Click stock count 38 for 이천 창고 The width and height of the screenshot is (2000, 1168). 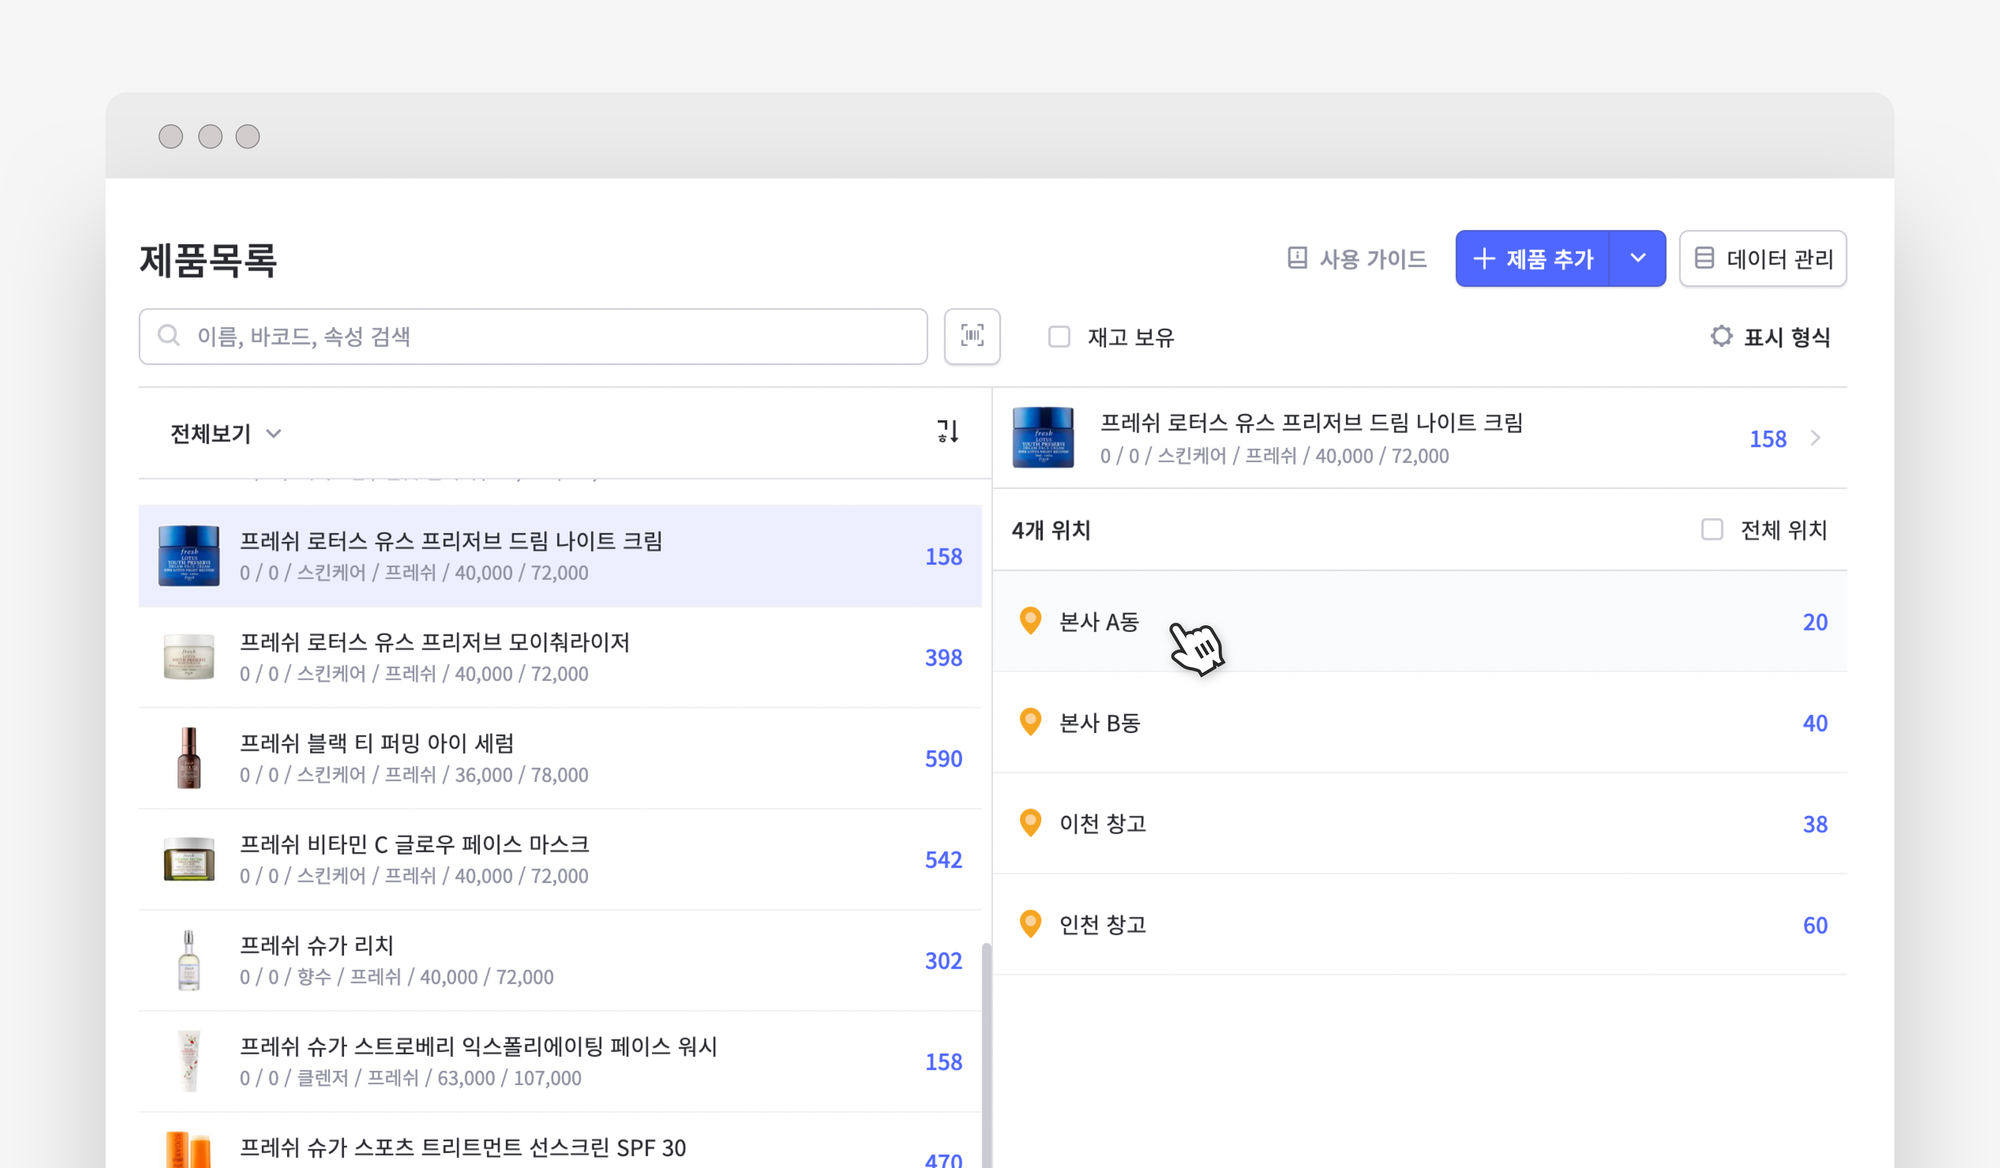click(x=1815, y=824)
